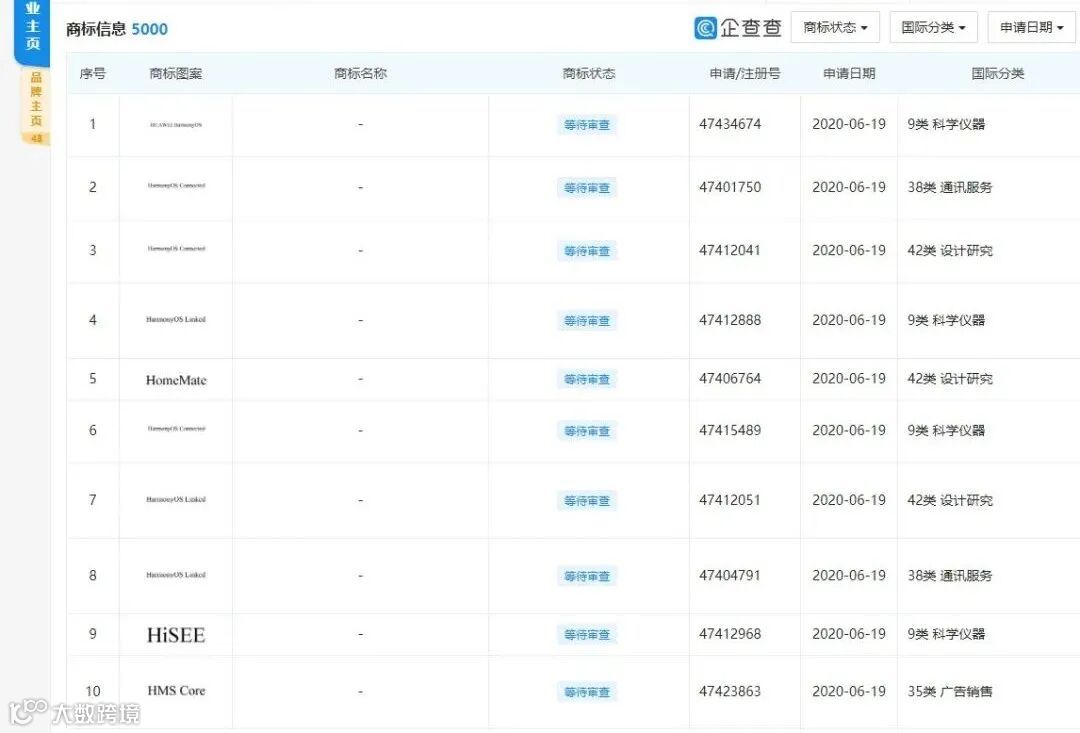Click 35类 广告销售 in the HMS Core row
The width and height of the screenshot is (1080, 733).
click(x=950, y=692)
